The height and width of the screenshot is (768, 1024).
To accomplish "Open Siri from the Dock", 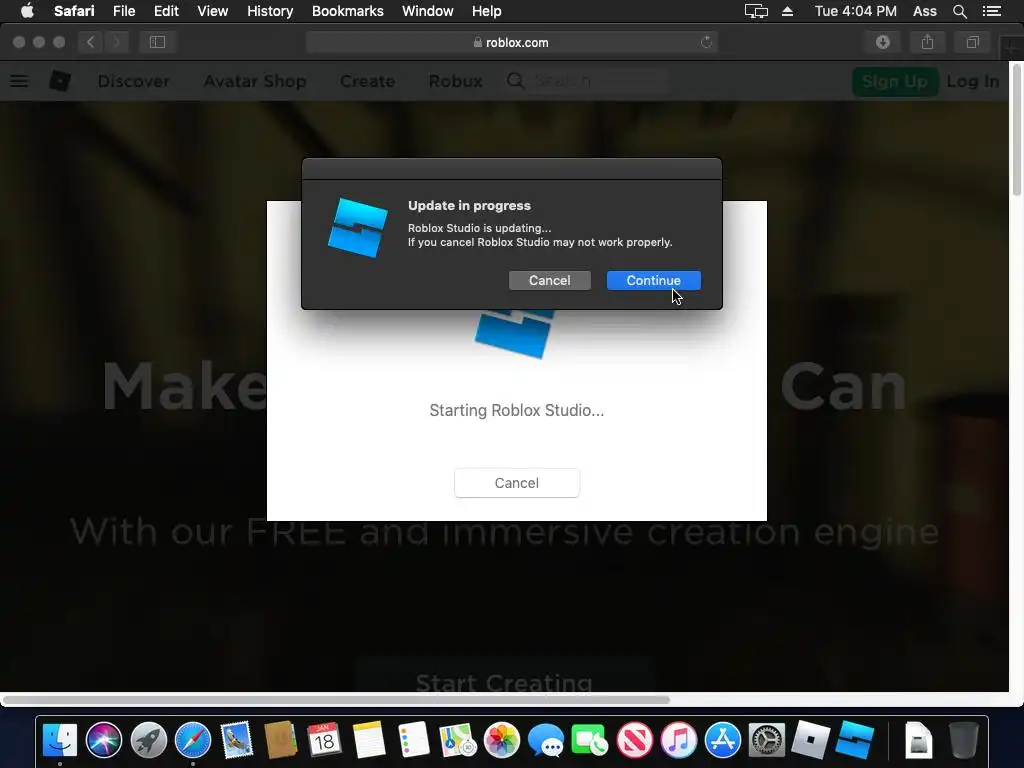I will [x=104, y=740].
